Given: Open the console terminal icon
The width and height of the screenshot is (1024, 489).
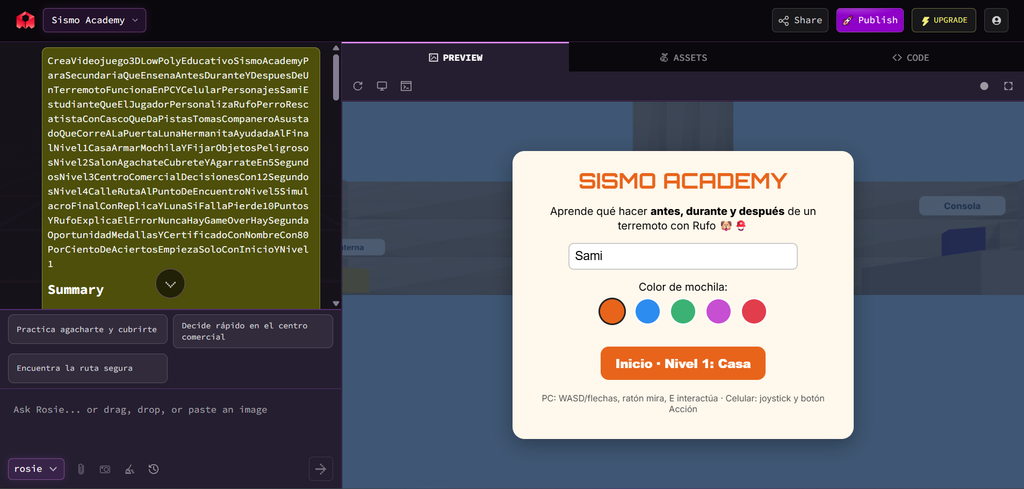Looking at the screenshot, I should coord(406,86).
